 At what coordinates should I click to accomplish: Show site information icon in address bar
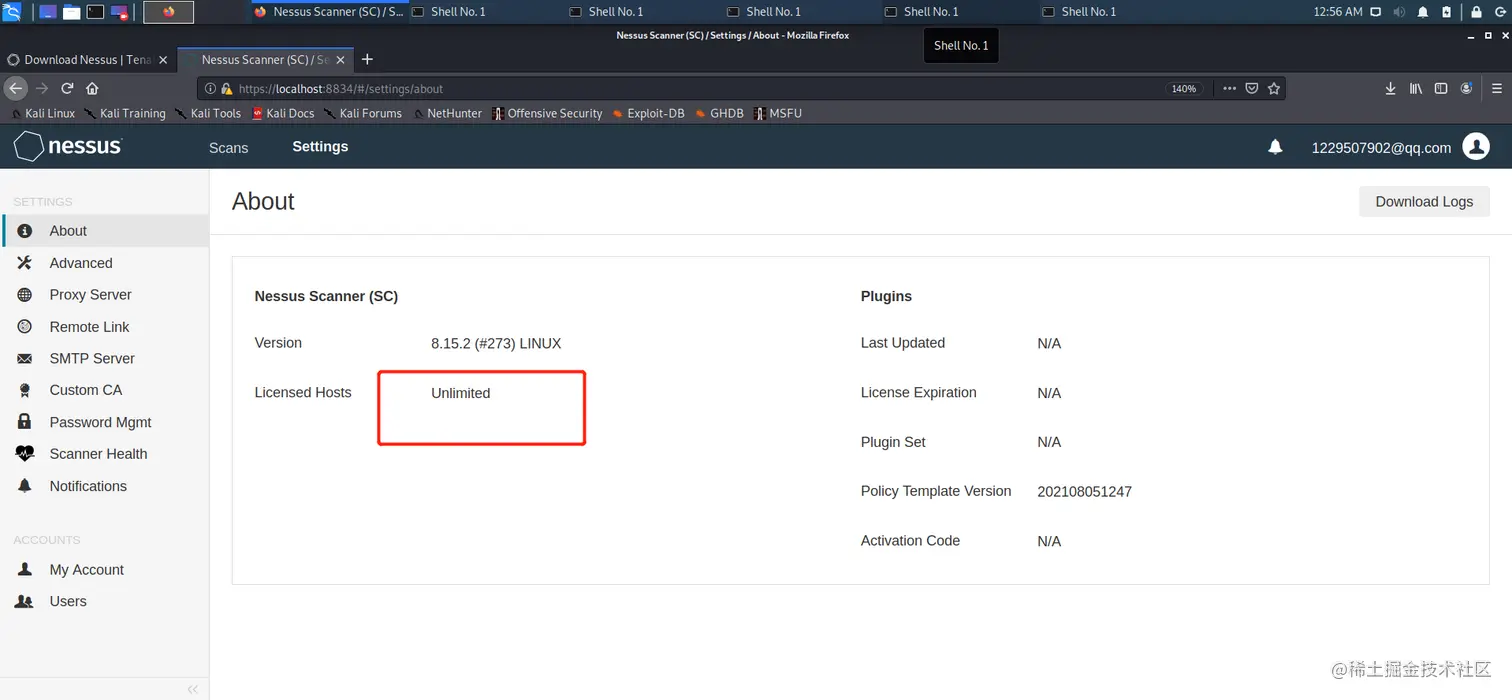click(x=210, y=88)
